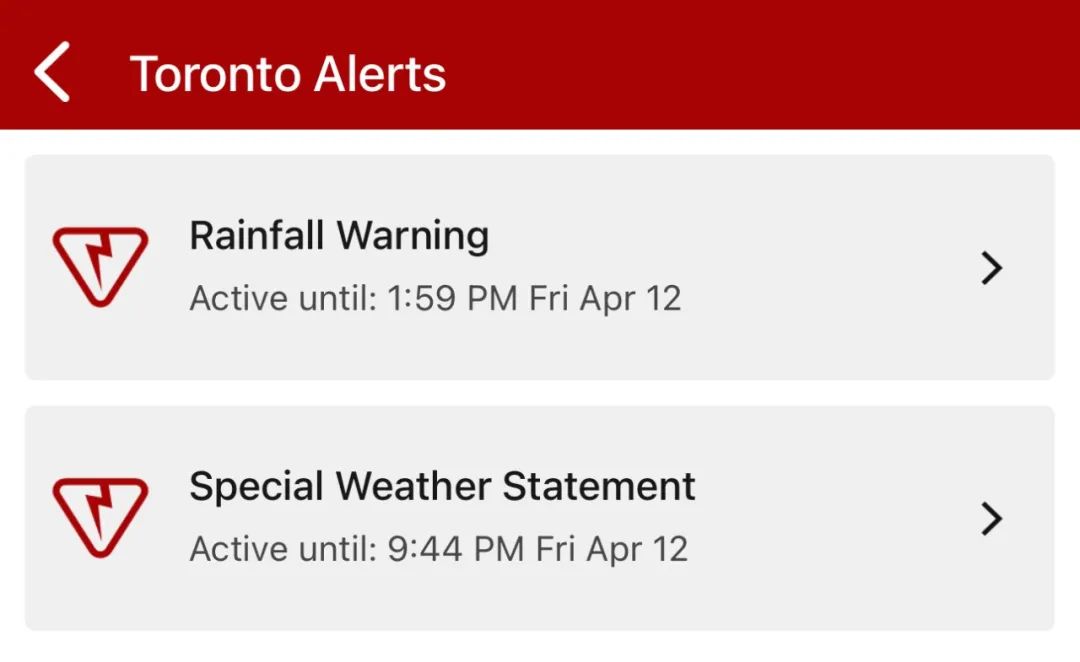Viewport: 1080px width, 662px height.
Task: Tap the red header bar background
Action: point(758,65)
